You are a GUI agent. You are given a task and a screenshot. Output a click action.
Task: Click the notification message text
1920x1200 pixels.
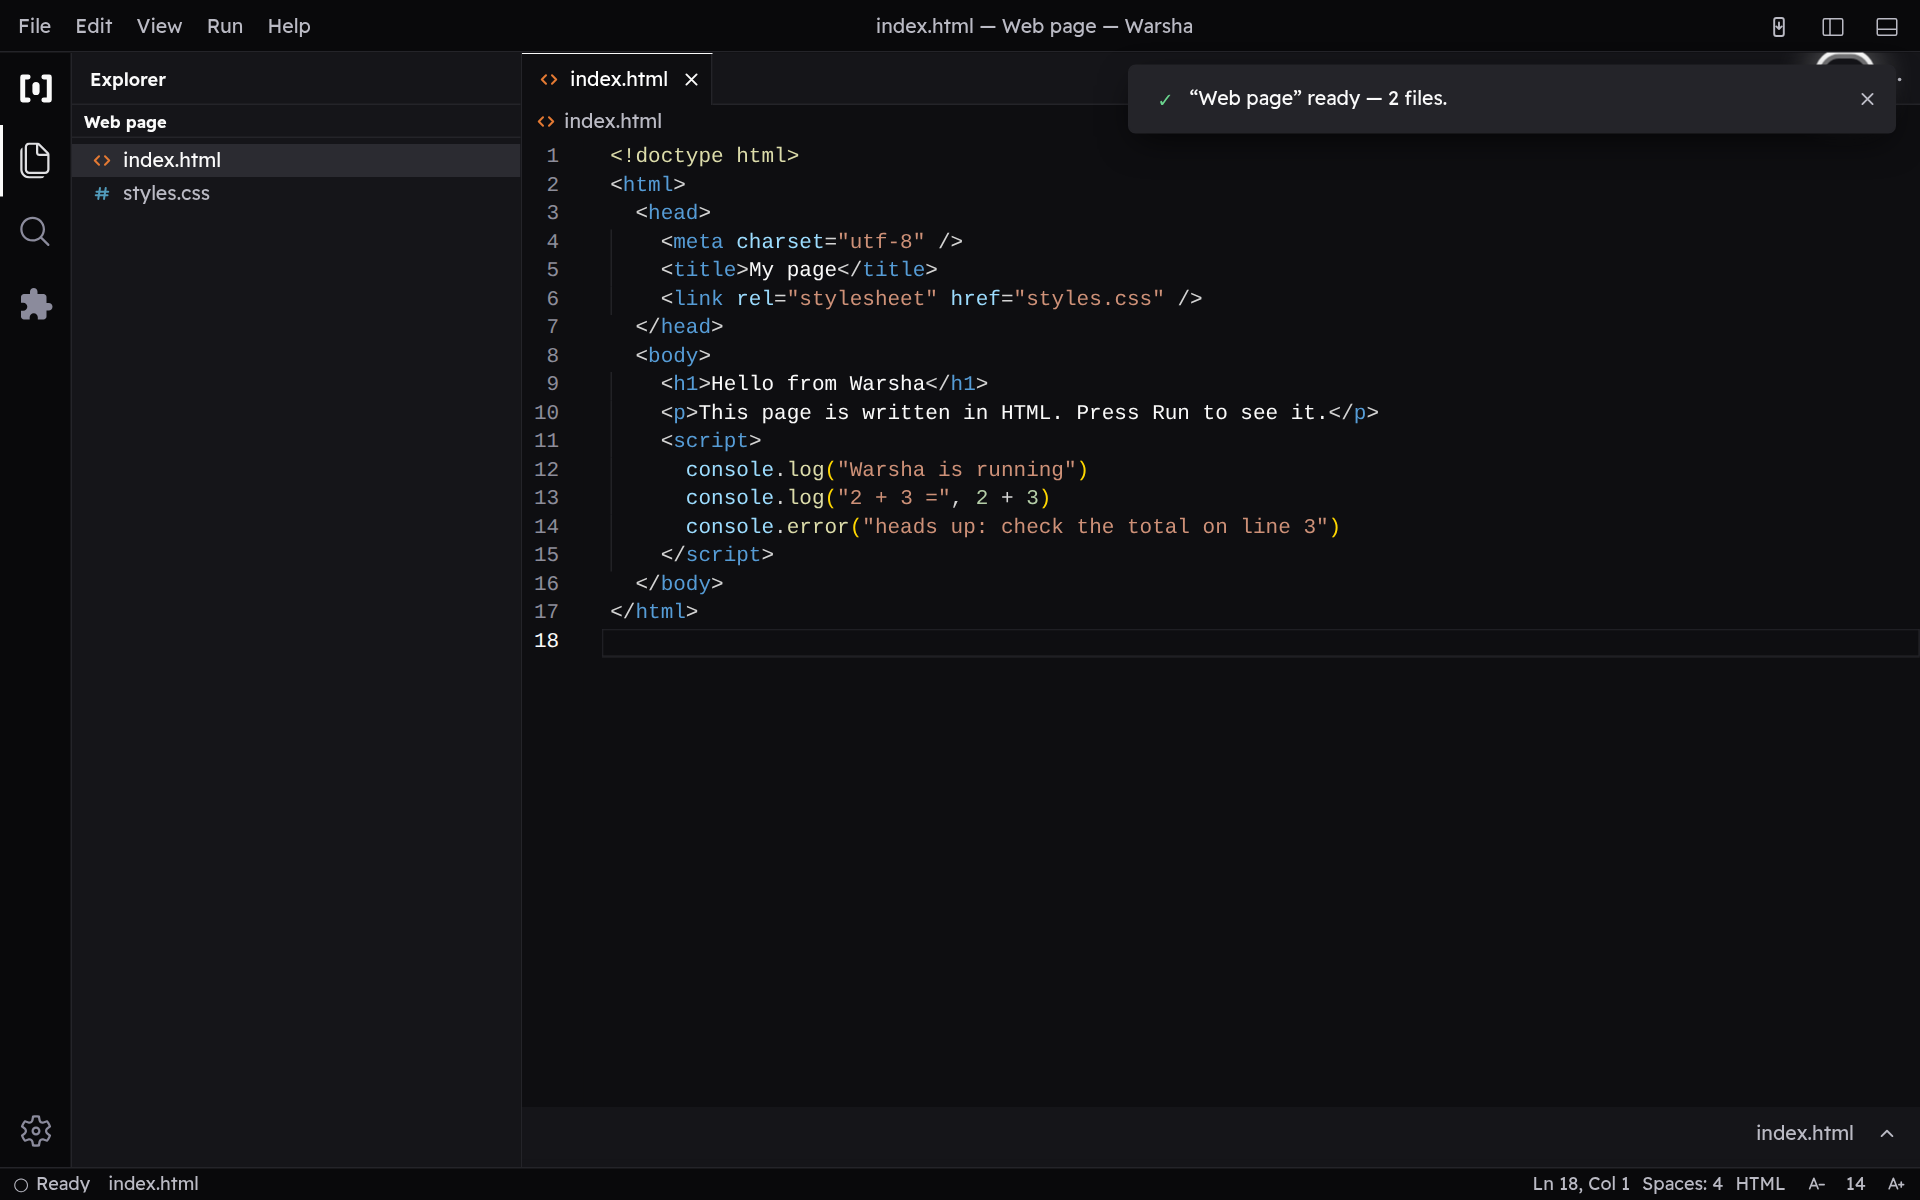1318,99
